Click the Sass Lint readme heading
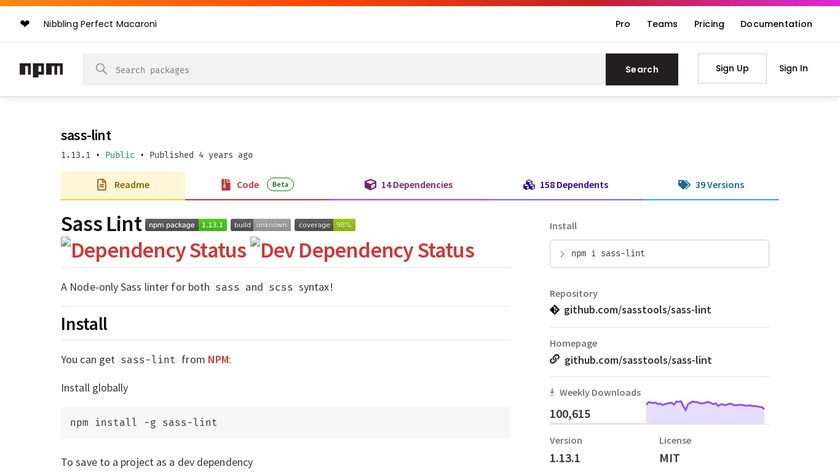The height and width of the screenshot is (472, 840). click(x=101, y=224)
